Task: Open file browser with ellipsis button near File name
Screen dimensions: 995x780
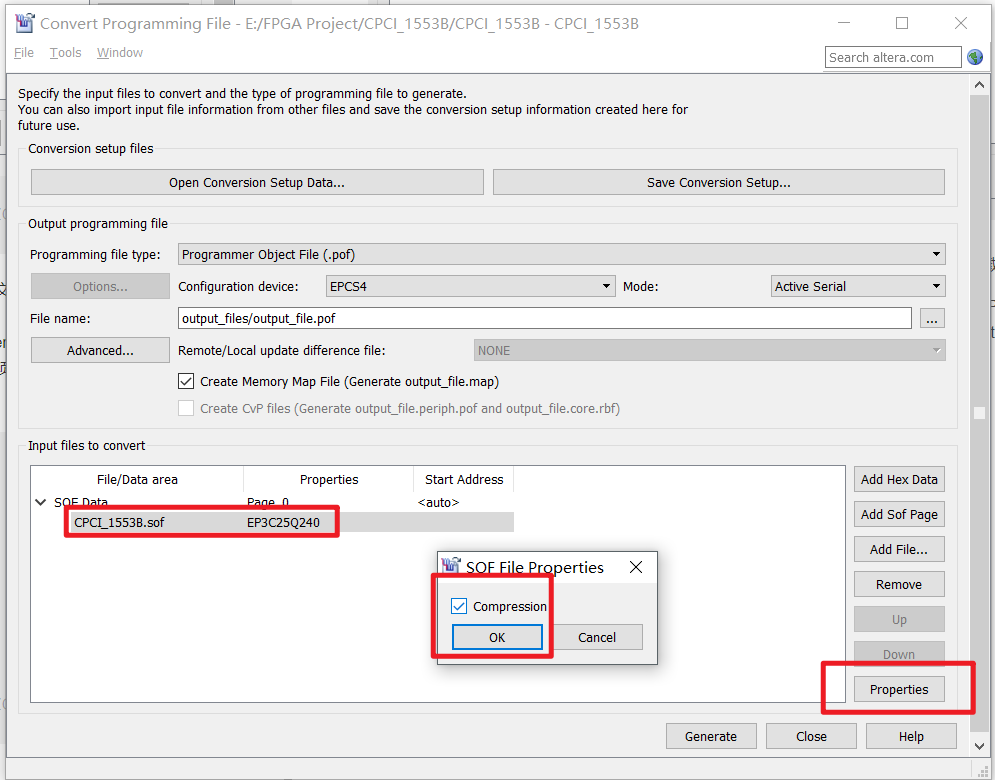Action: [932, 318]
